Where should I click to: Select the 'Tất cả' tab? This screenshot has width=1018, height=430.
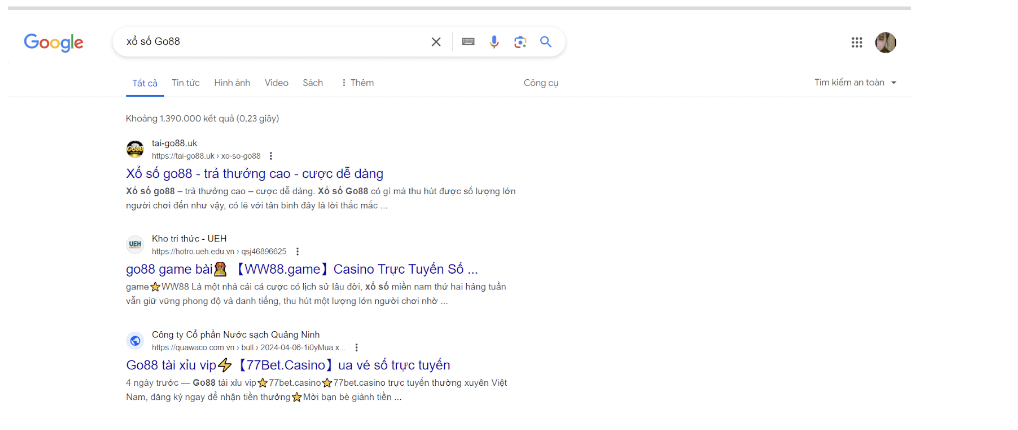point(145,83)
